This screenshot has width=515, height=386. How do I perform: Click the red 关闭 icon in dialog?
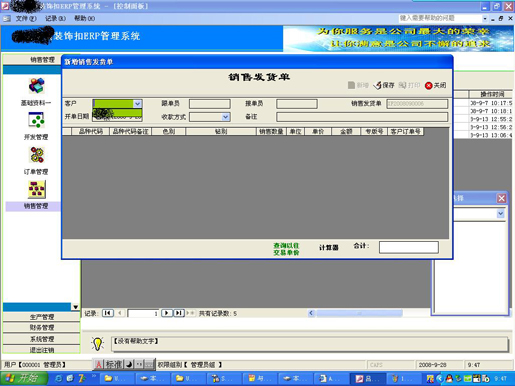(x=429, y=86)
